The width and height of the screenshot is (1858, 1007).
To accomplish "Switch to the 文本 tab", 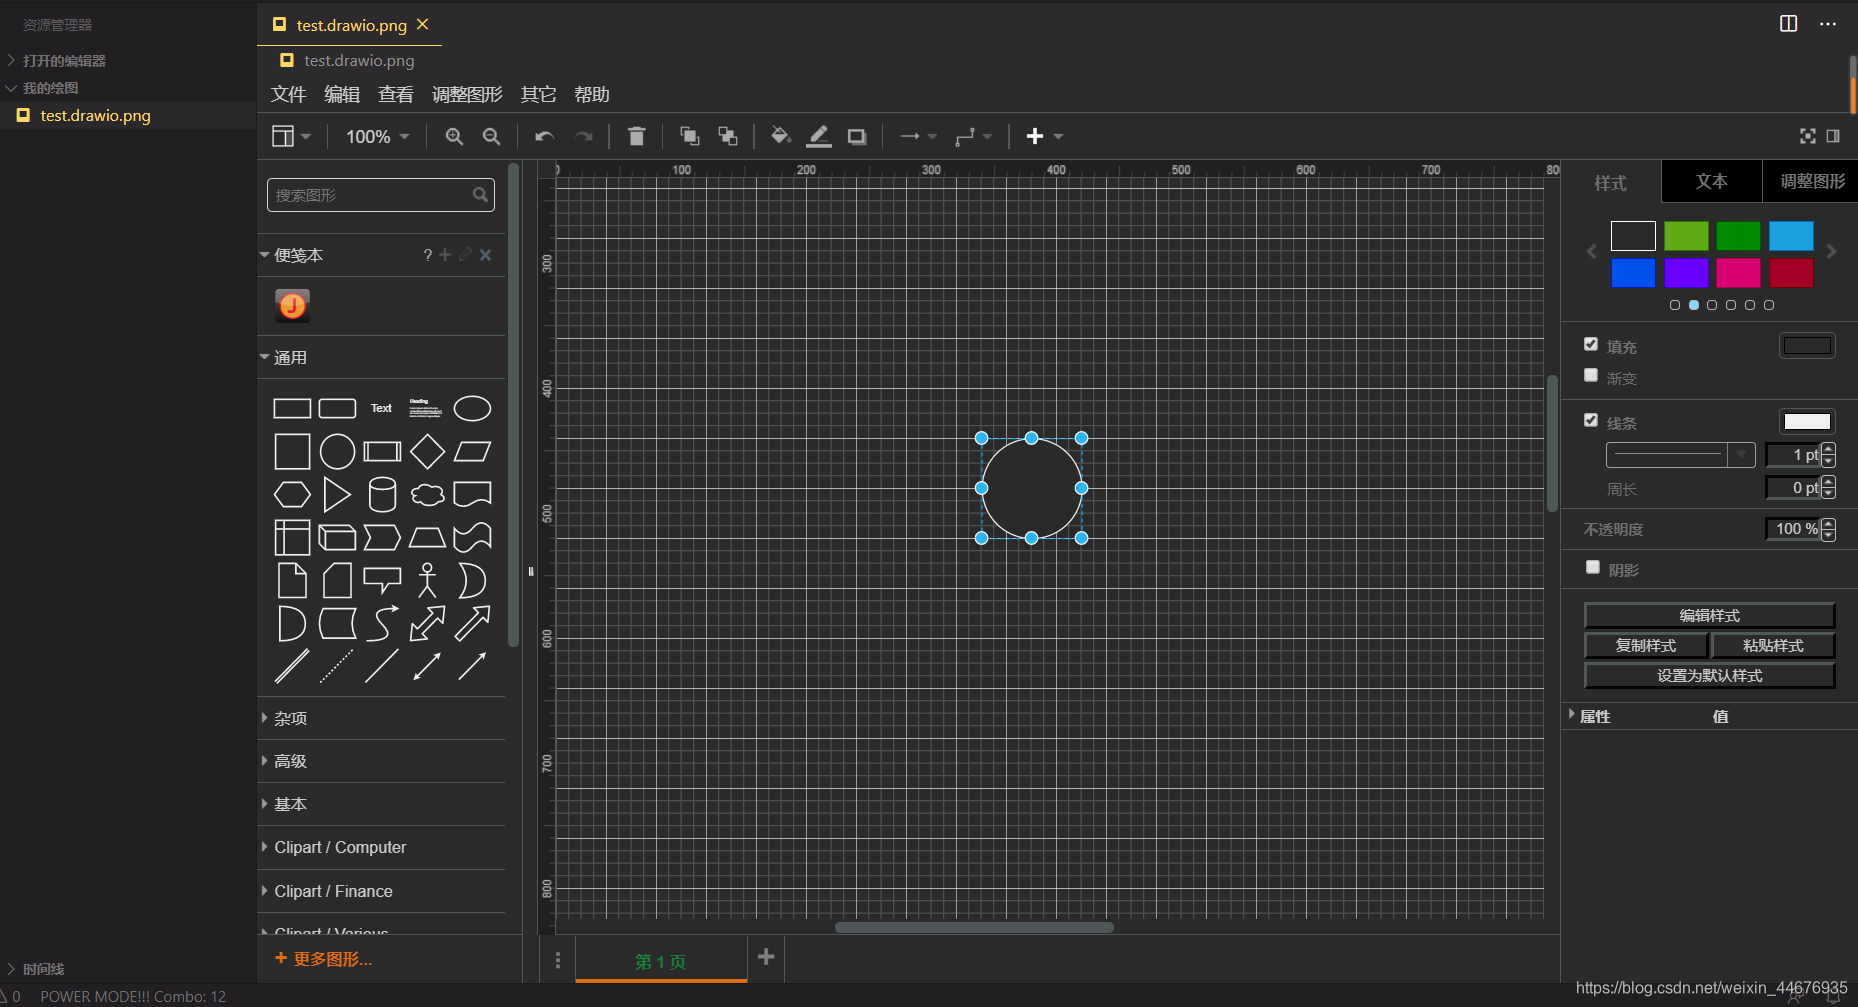I will [x=1712, y=181].
